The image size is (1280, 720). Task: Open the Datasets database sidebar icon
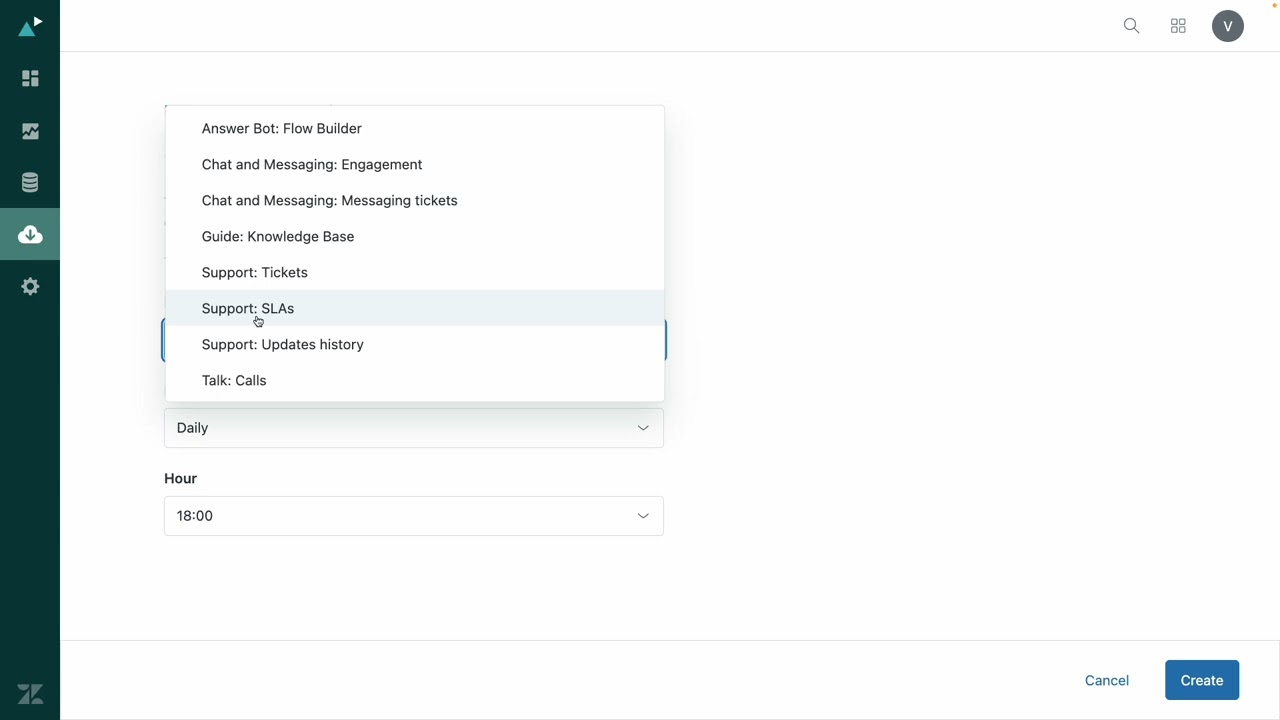[30, 183]
